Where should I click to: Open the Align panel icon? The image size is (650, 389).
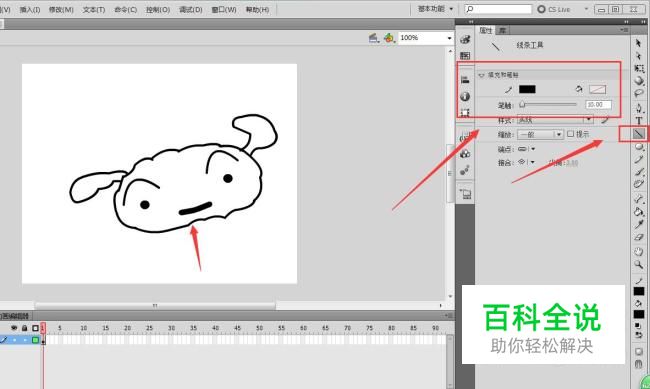click(465, 80)
